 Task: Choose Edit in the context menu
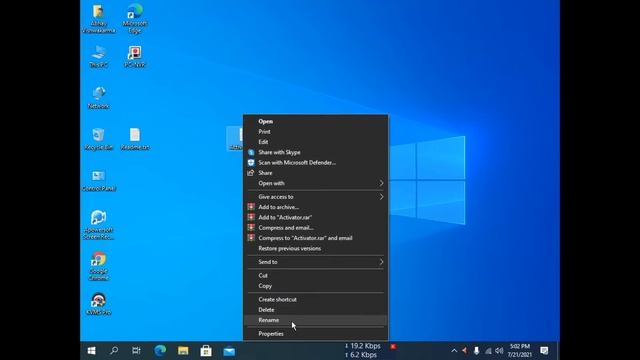coord(316,142)
